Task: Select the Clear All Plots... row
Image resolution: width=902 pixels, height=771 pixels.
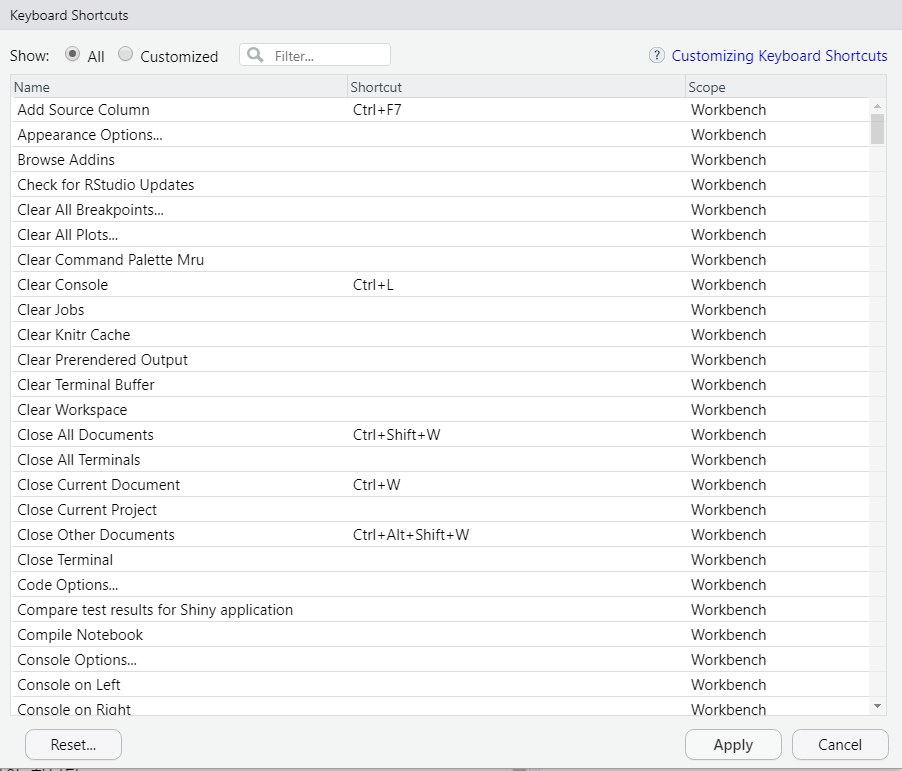Action: 440,235
